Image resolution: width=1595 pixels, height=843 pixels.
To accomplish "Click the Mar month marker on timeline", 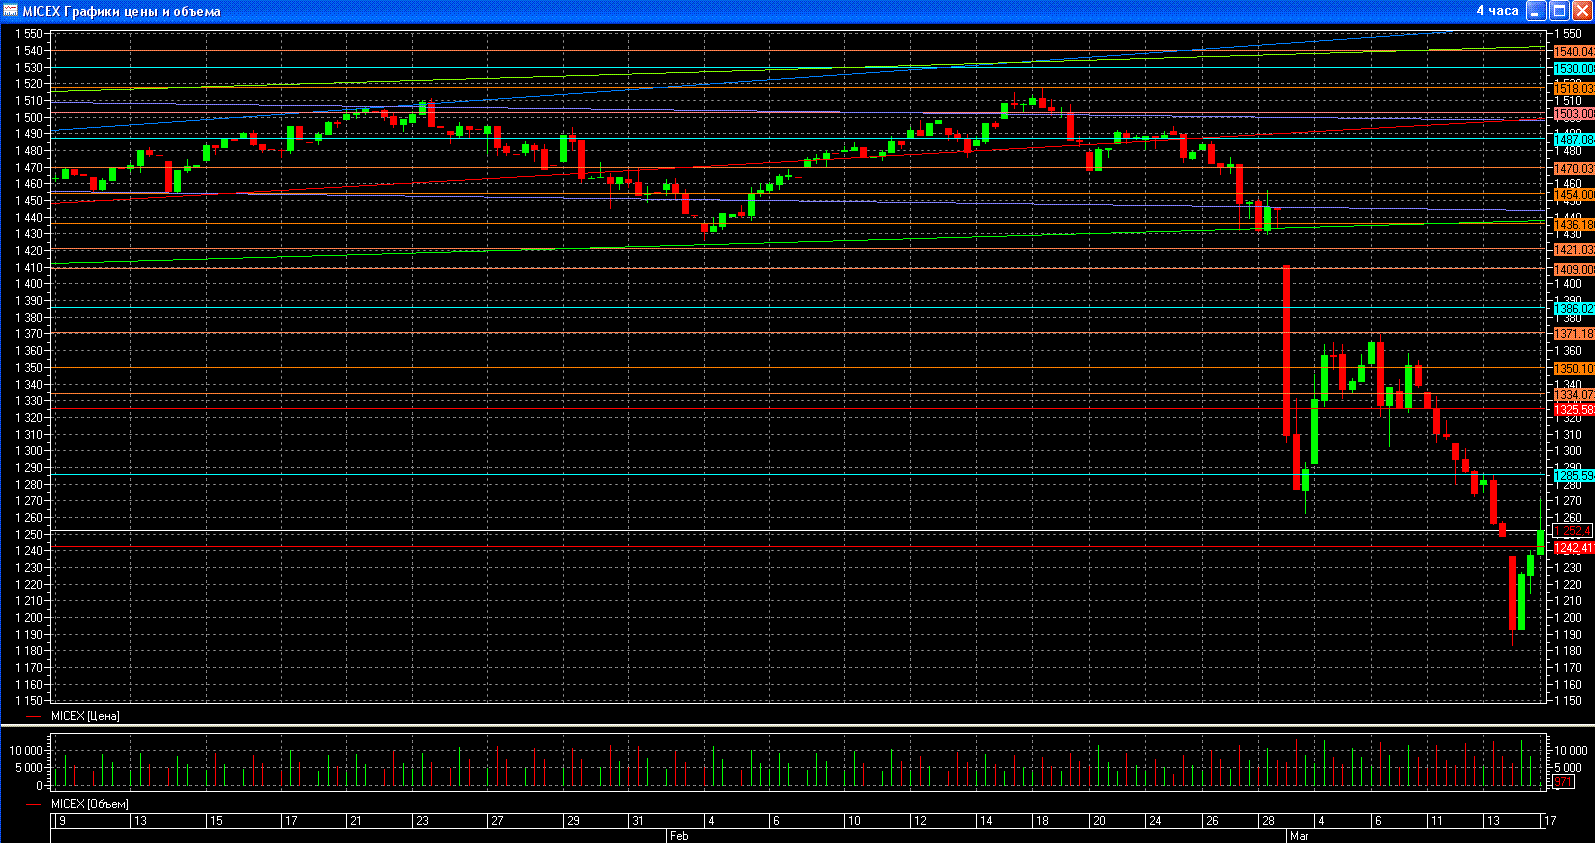I will [1299, 835].
